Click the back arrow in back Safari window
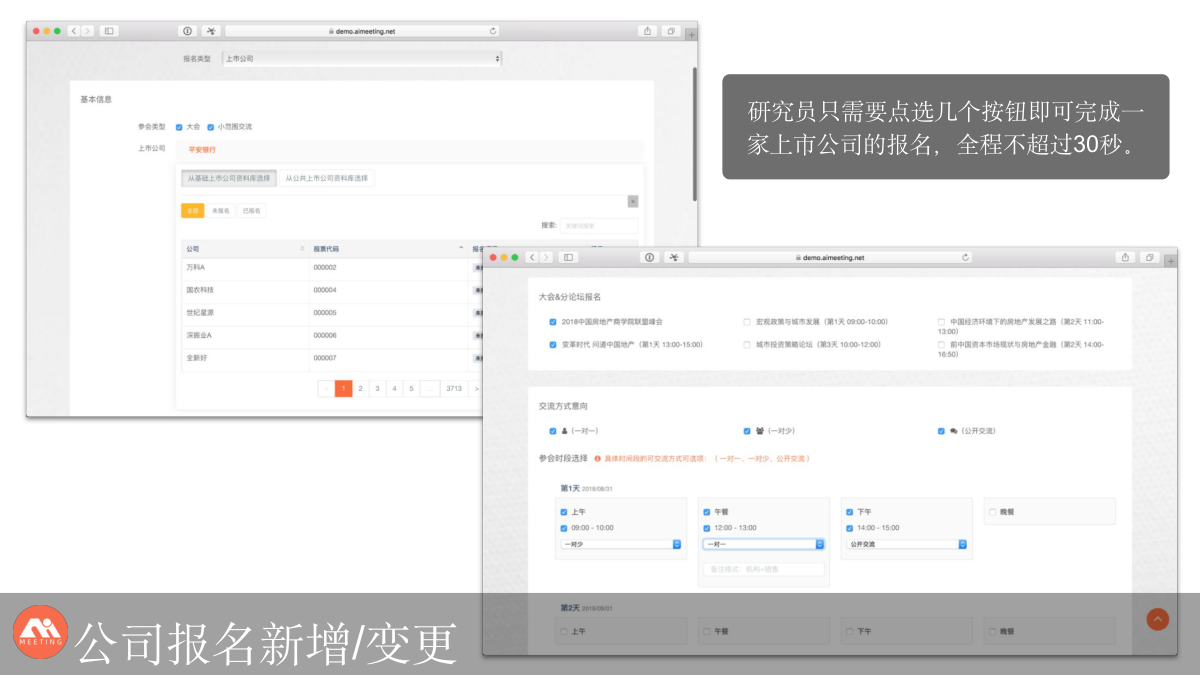 coord(74,31)
